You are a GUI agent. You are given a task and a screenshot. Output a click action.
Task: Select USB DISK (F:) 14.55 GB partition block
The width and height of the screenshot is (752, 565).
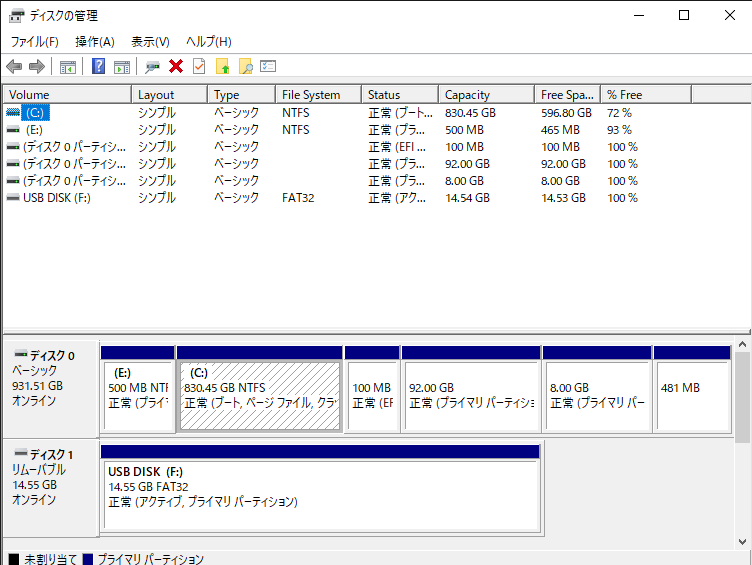(x=321, y=489)
